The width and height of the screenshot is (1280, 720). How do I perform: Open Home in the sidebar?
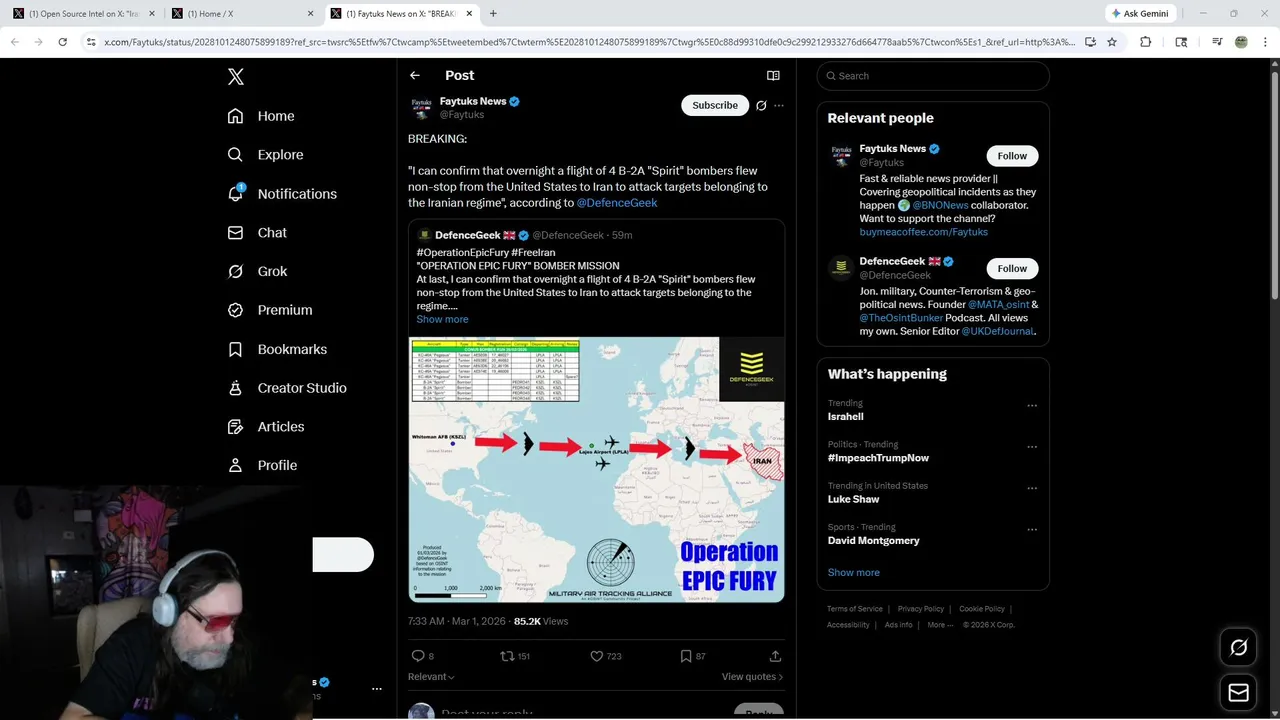point(260,116)
